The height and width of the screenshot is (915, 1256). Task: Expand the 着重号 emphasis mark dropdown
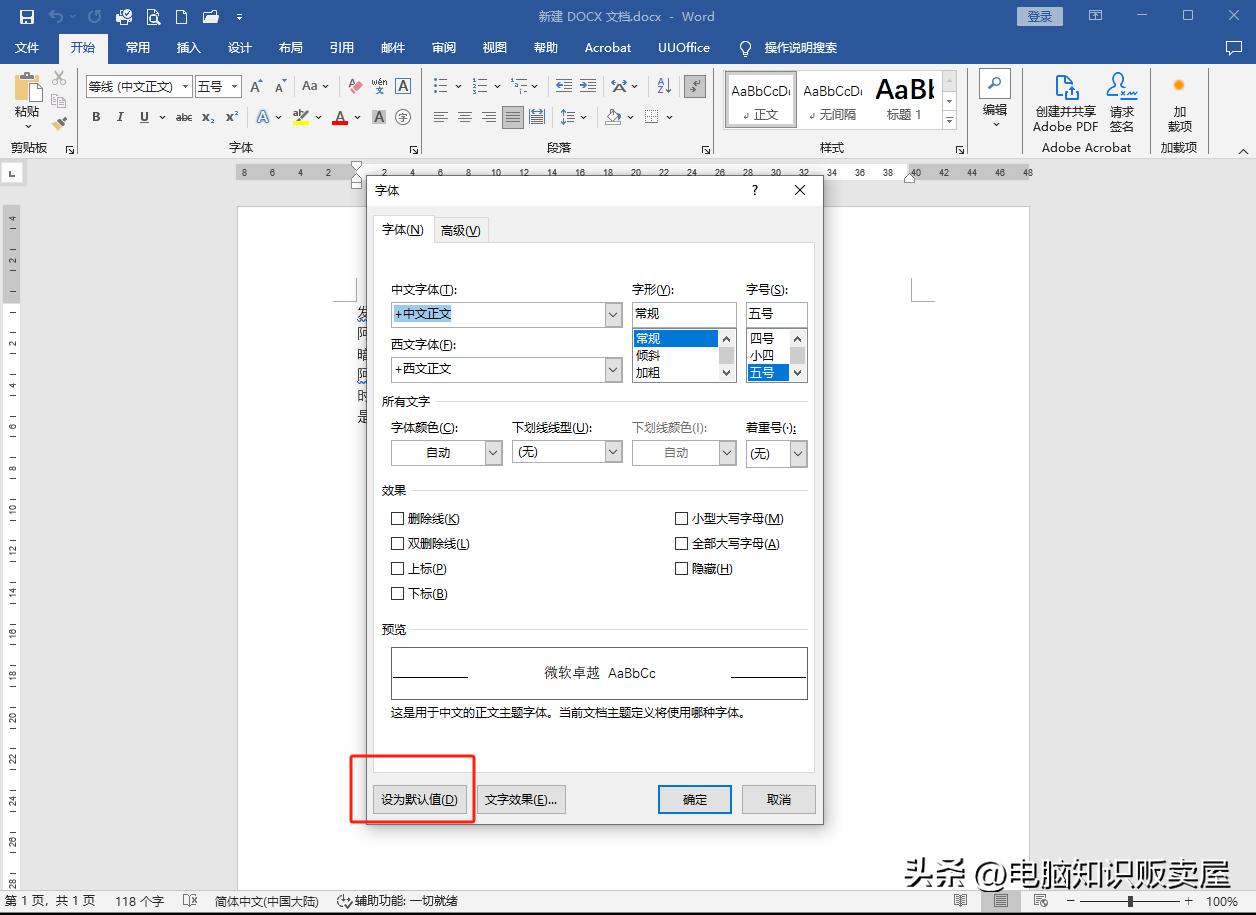(797, 452)
